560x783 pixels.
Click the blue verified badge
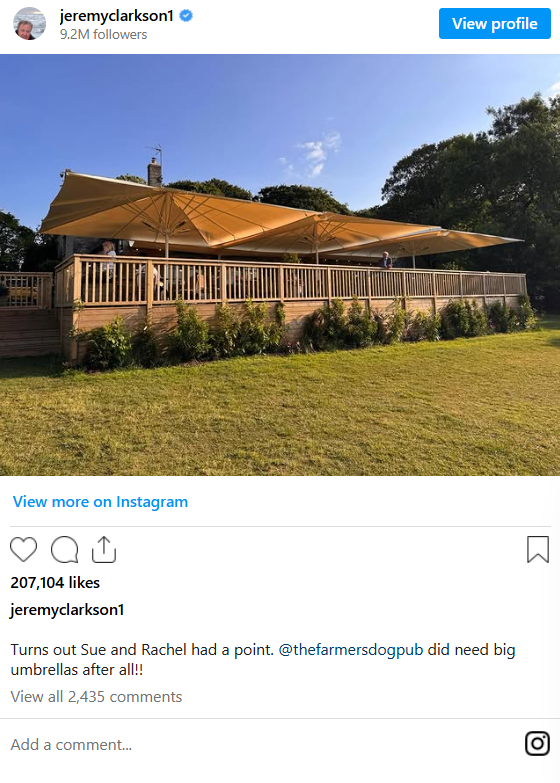[x=186, y=16]
